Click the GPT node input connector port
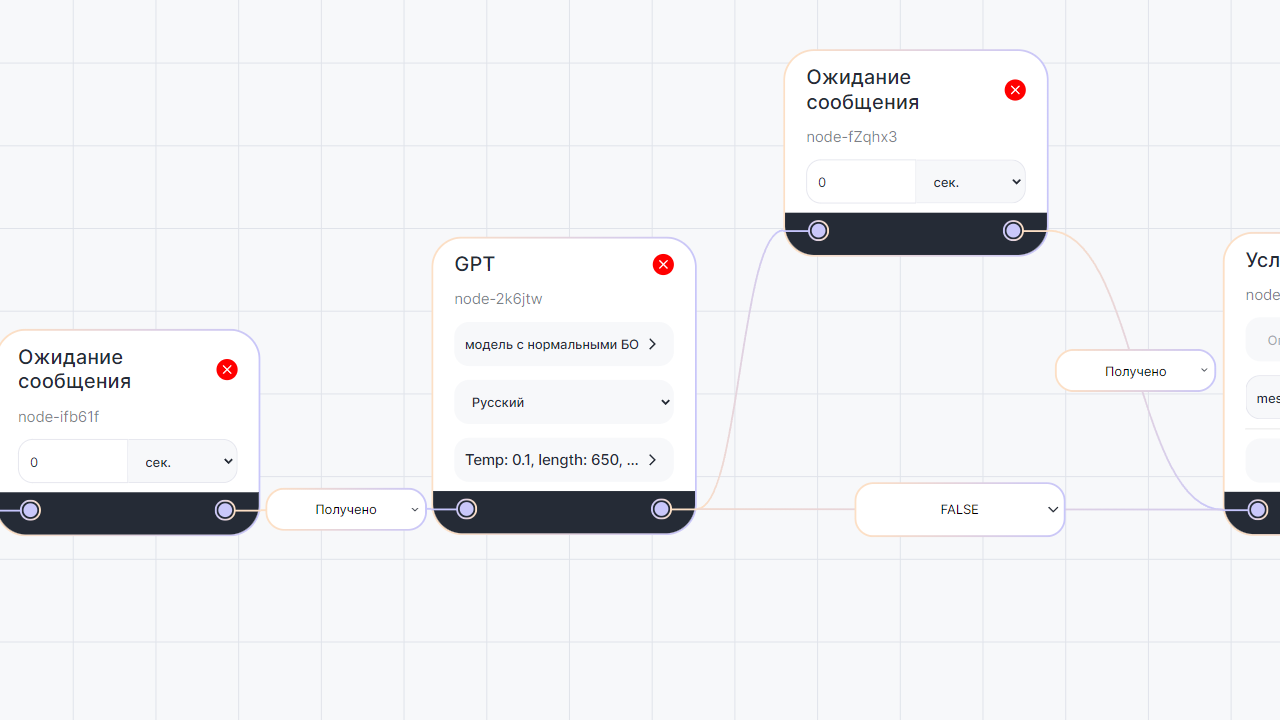This screenshot has height=720, width=1280. [467, 509]
